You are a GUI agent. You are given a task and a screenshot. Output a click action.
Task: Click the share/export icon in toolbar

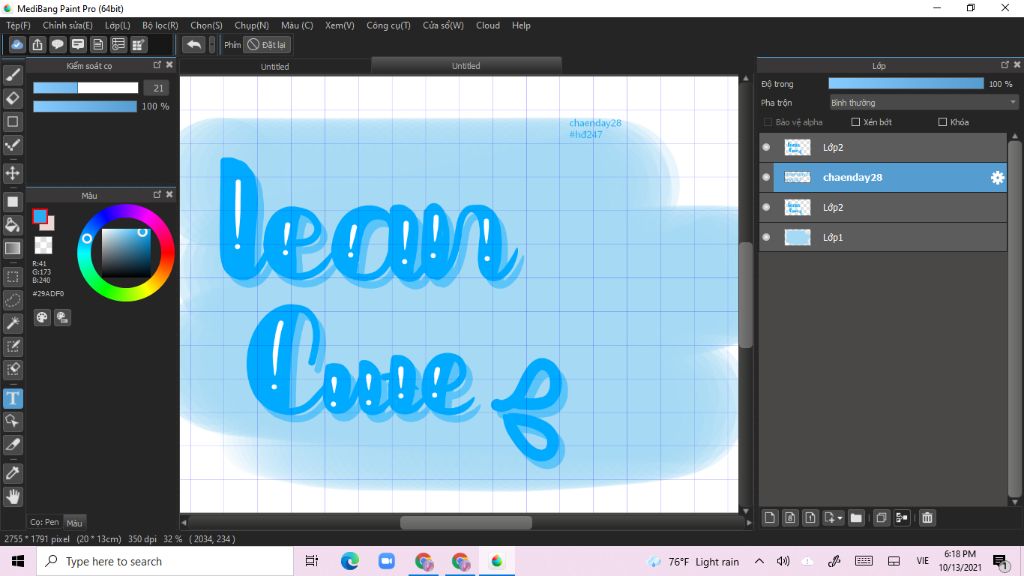(x=37, y=44)
